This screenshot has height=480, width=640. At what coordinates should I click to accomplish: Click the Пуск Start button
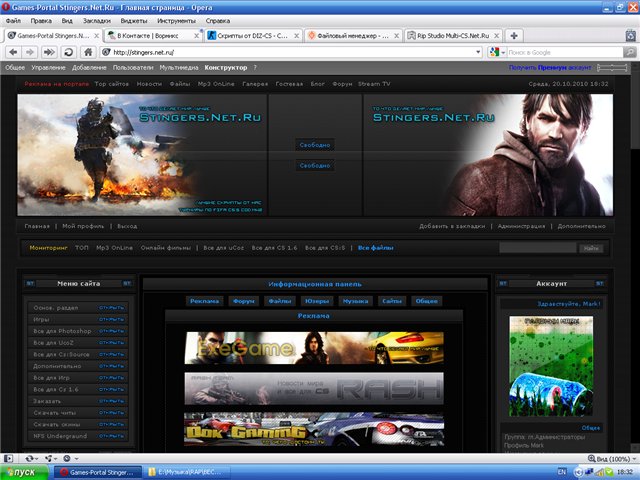pos(24,472)
